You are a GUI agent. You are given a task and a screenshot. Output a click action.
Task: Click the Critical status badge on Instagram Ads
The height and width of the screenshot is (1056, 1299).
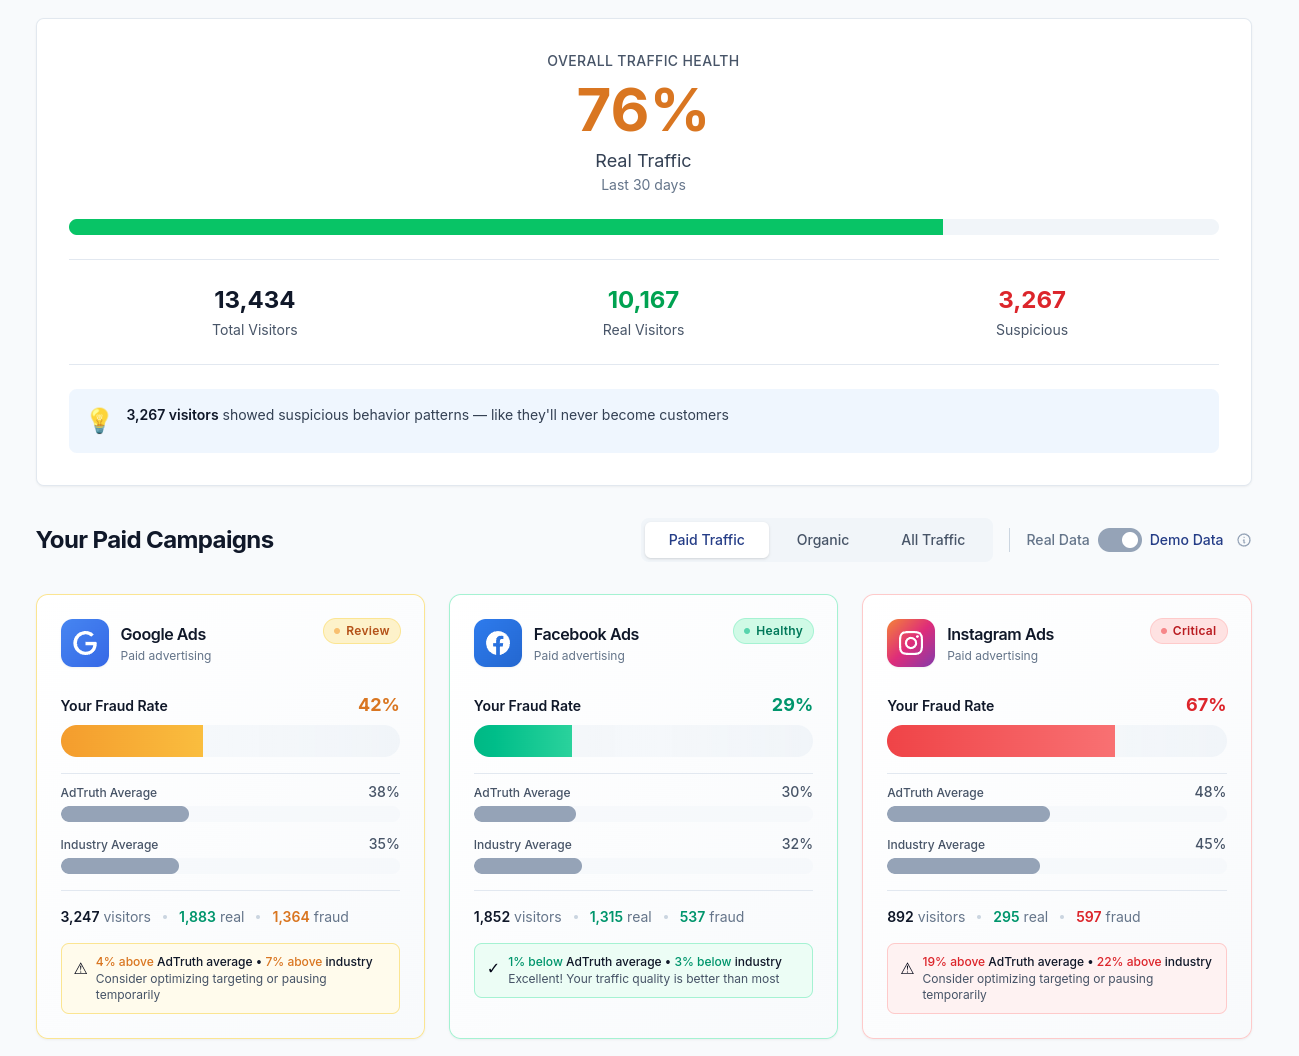(1188, 631)
